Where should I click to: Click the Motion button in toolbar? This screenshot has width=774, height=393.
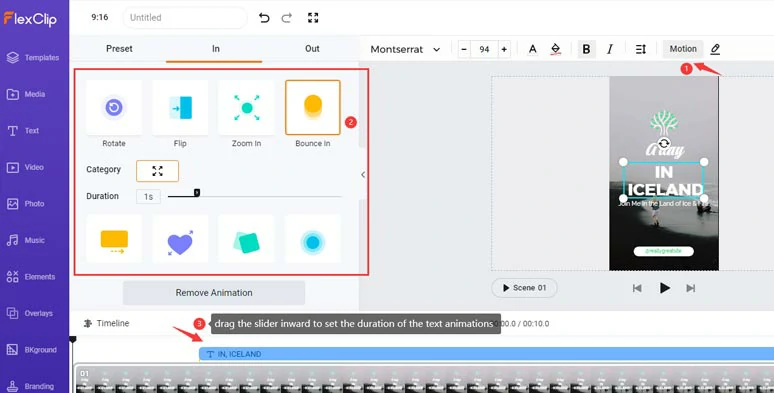(683, 49)
